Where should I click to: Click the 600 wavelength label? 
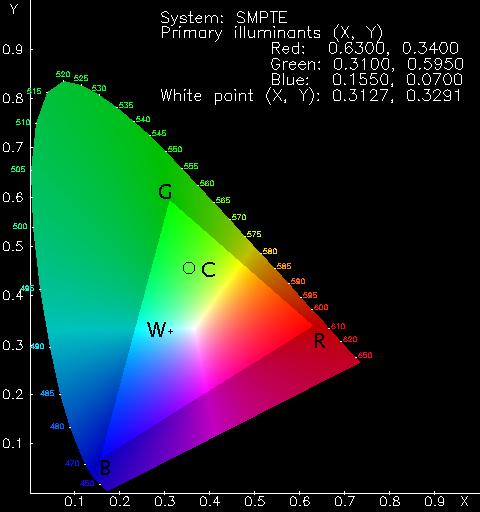(321, 307)
